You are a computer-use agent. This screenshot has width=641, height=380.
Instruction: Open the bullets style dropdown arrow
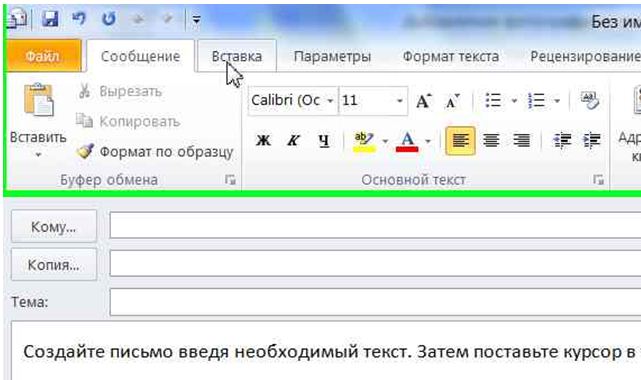click(514, 101)
